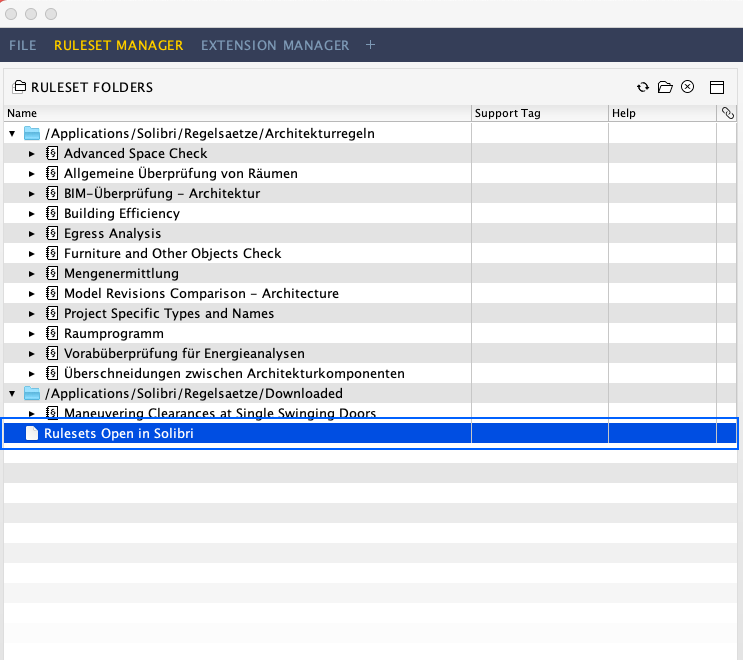Click the Model Revisions Comparison ruleset icon
Screen dimensions: 743x660
click(x=52, y=293)
